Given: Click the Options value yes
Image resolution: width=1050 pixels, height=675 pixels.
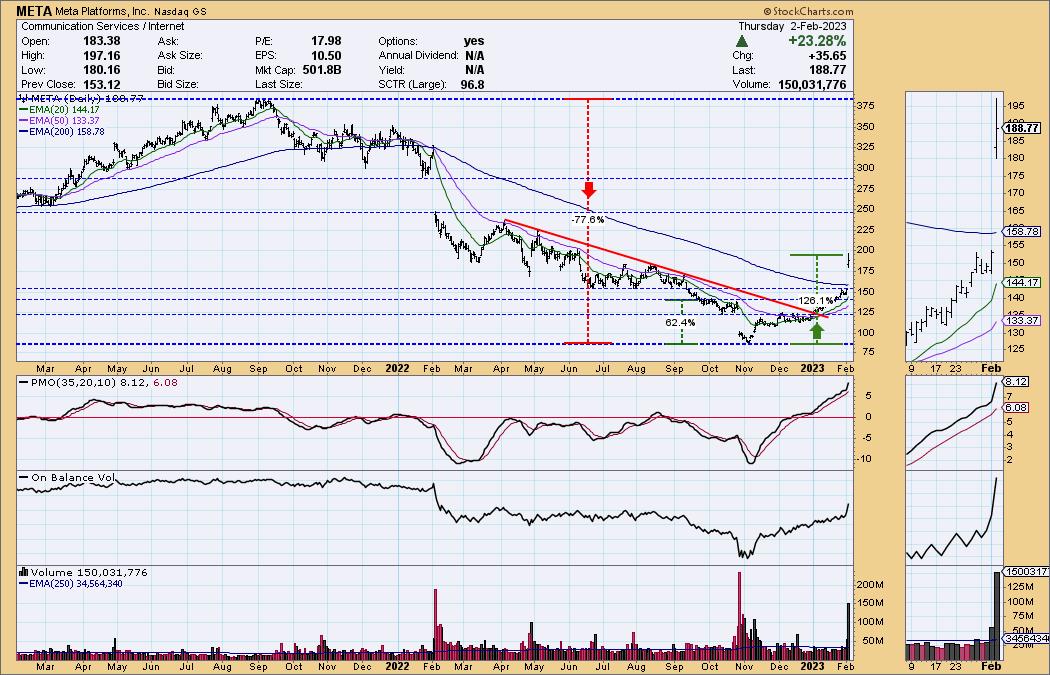Looking at the screenshot, I should point(473,41).
